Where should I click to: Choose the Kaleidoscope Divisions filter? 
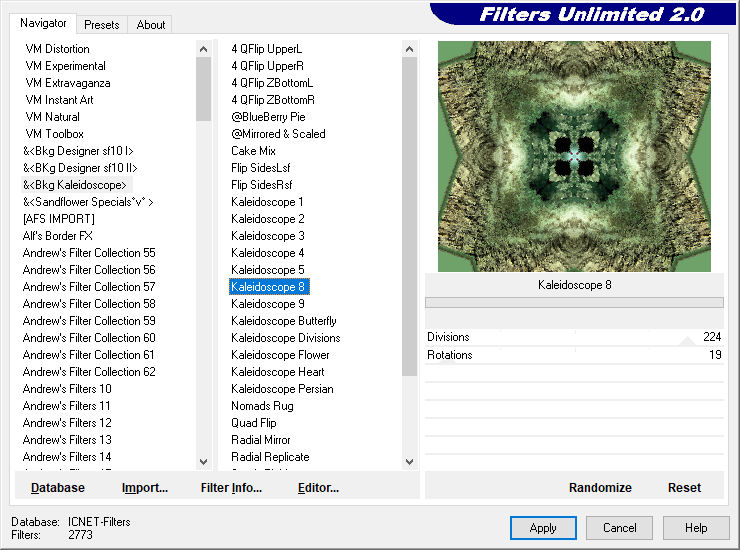coord(286,338)
